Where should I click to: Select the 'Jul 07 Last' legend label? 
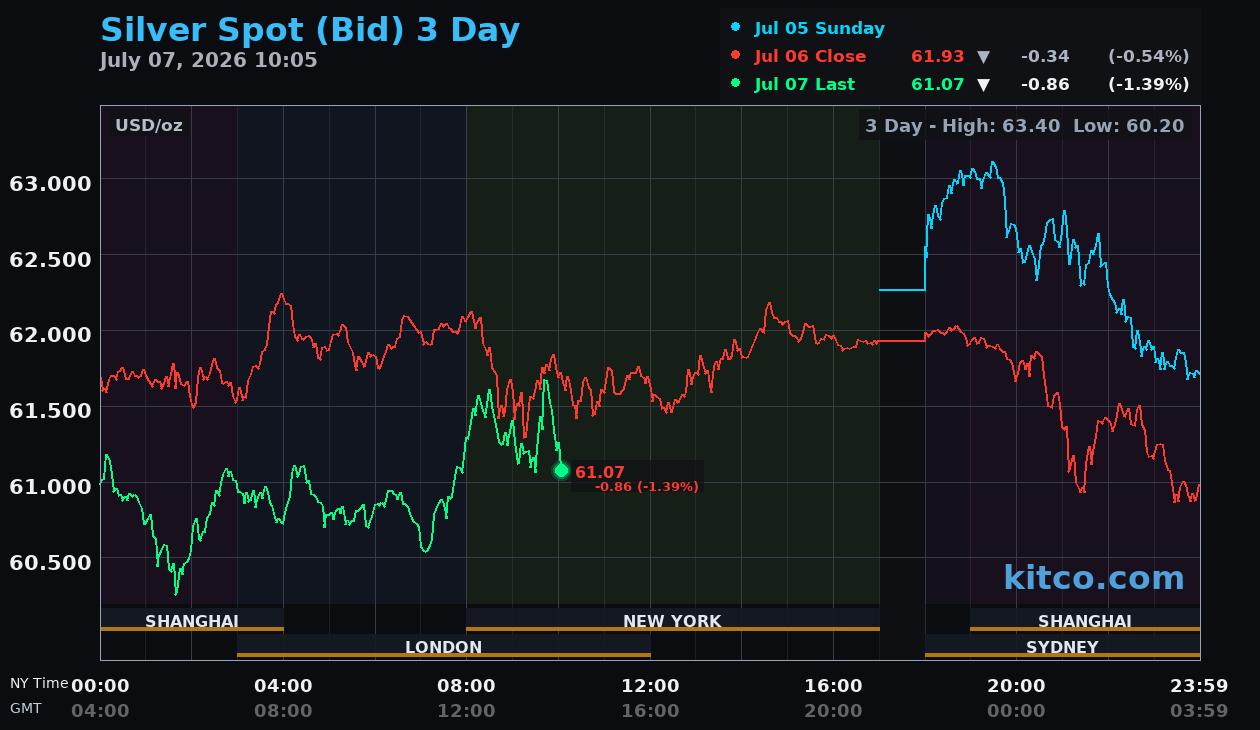tap(805, 84)
